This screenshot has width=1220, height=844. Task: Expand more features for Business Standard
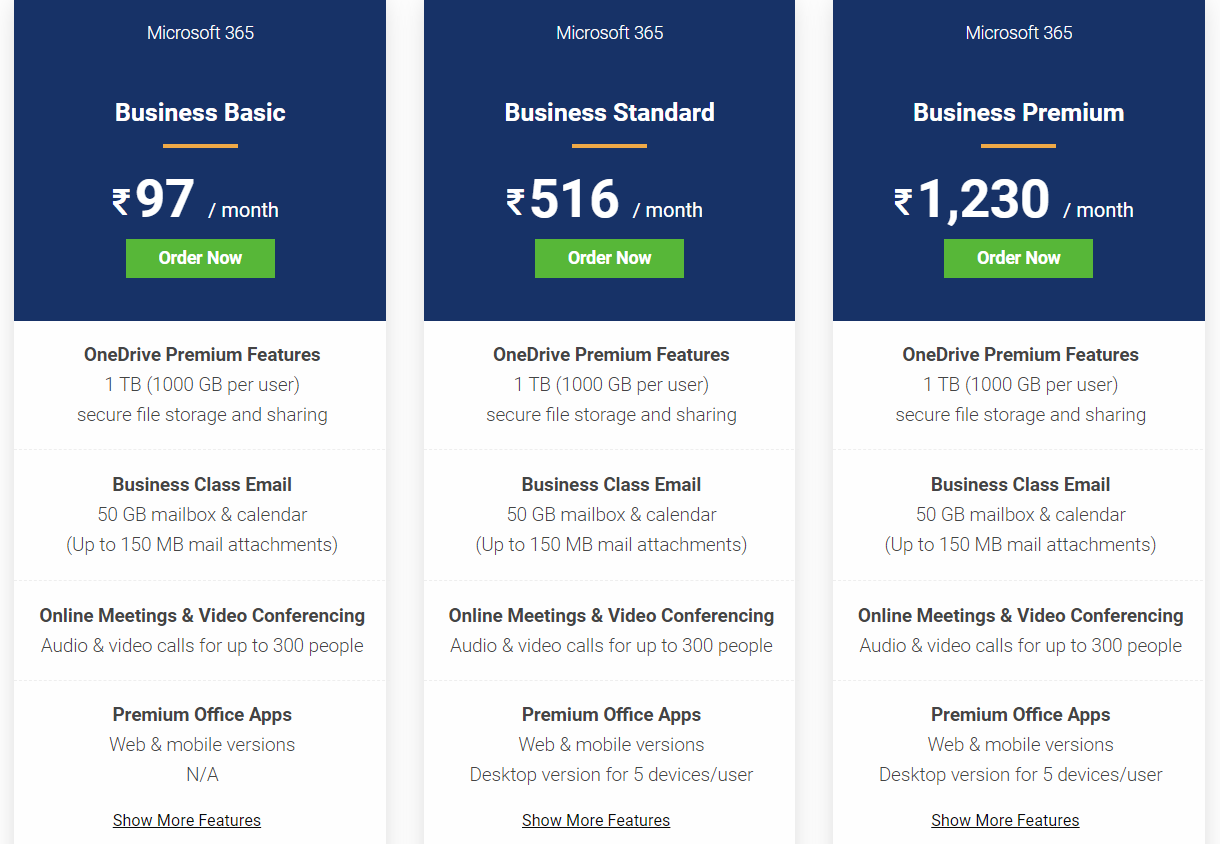click(596, 820)
